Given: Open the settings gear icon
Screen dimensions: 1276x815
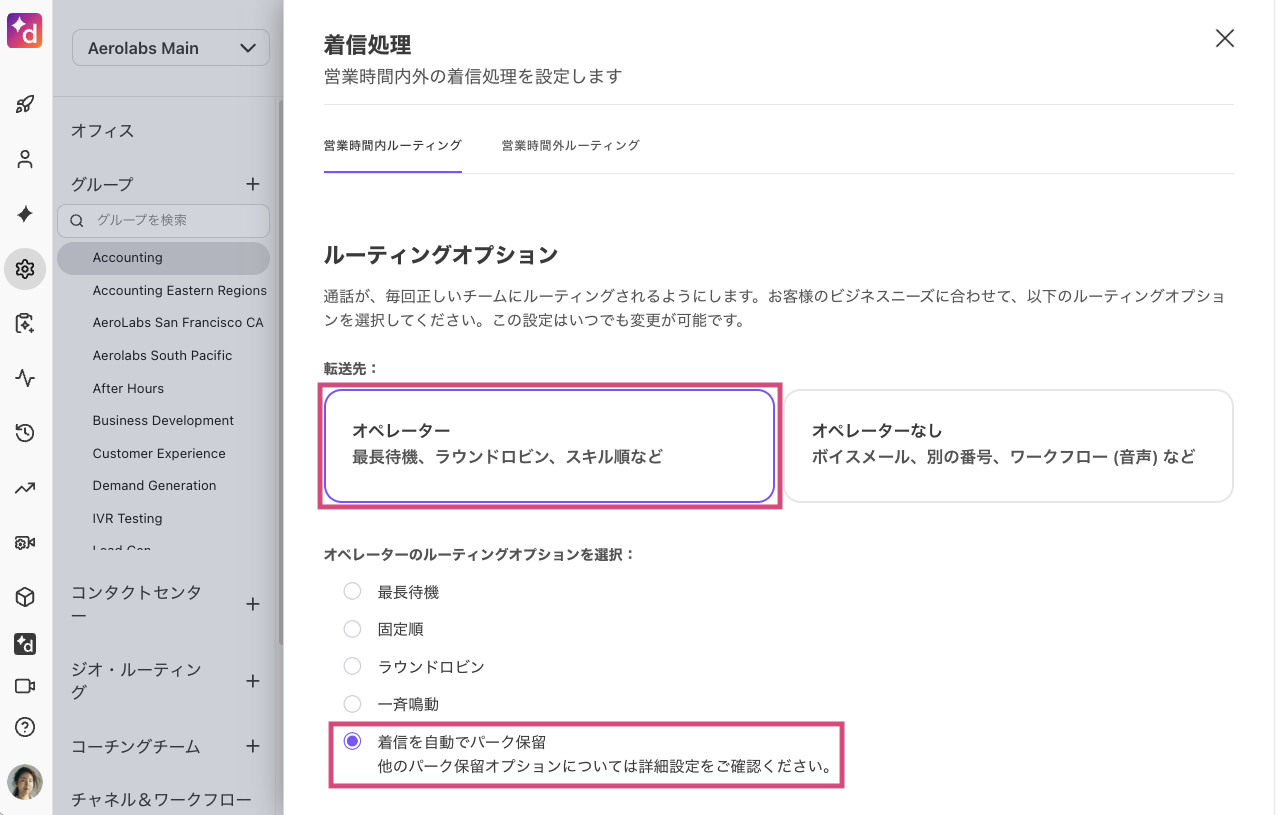Looking at the screenshot, I should tap(25, 269).
